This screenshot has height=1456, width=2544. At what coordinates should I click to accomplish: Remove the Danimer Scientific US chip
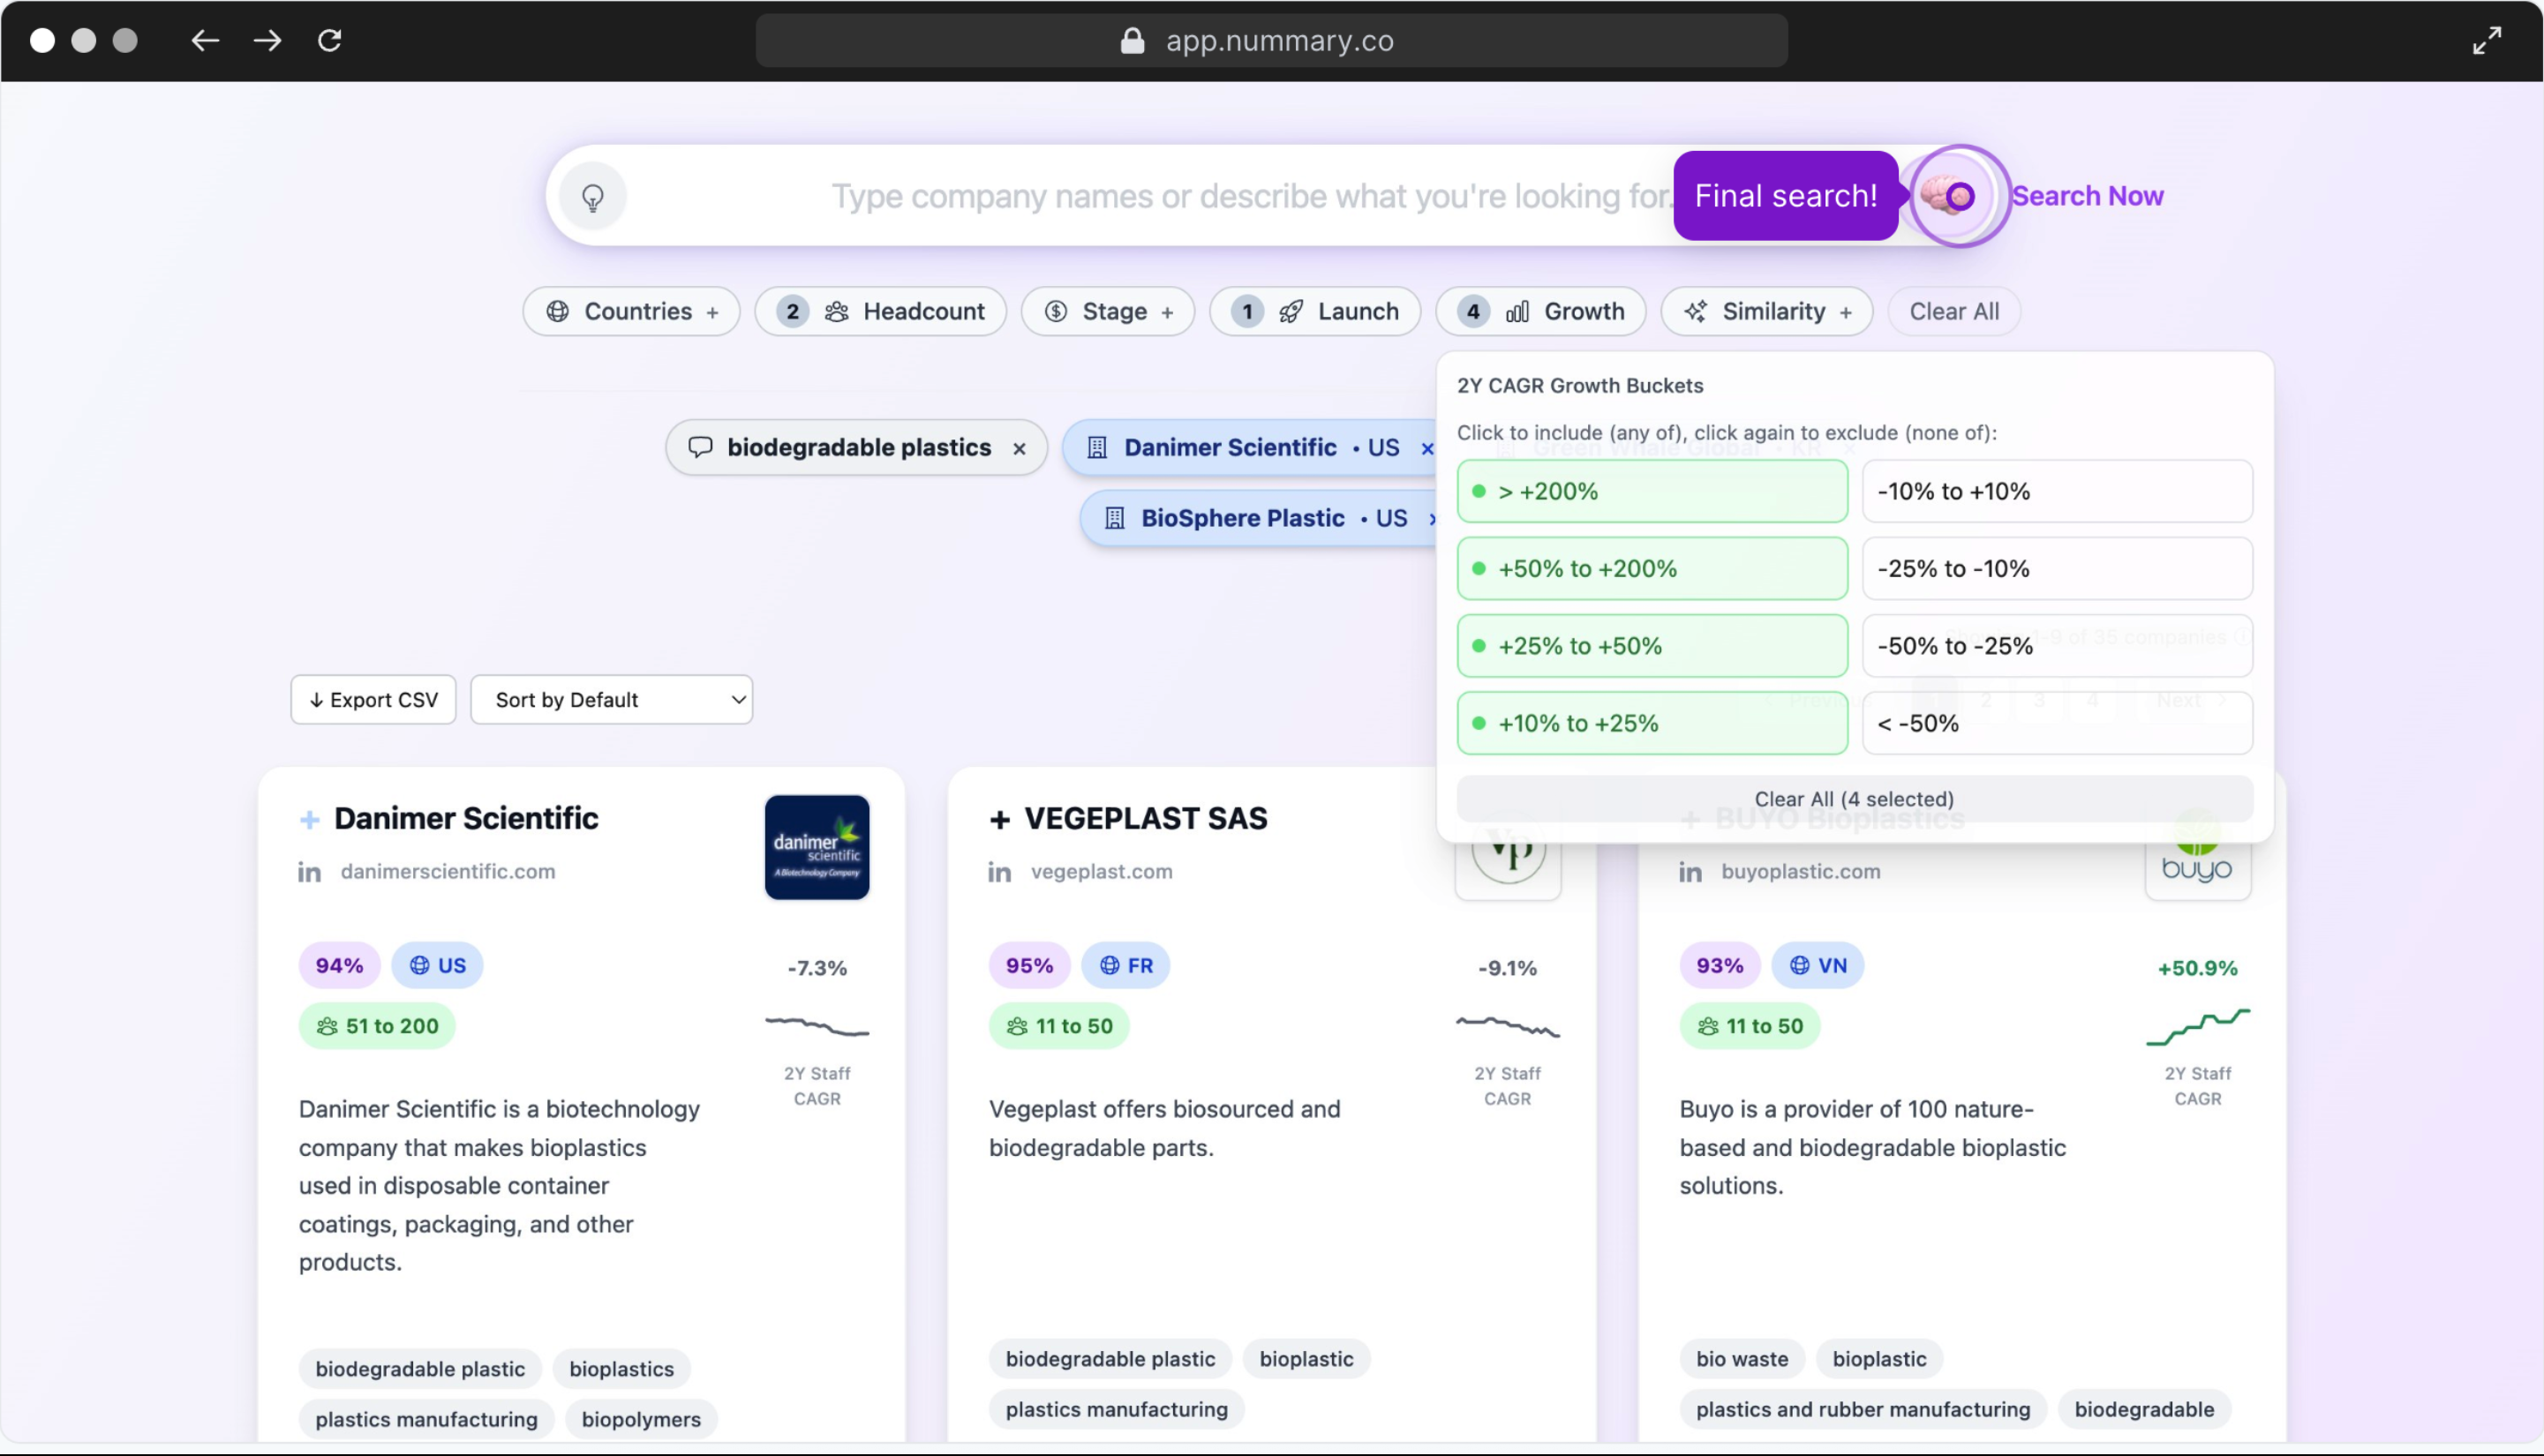click(x=1427, y=449)
